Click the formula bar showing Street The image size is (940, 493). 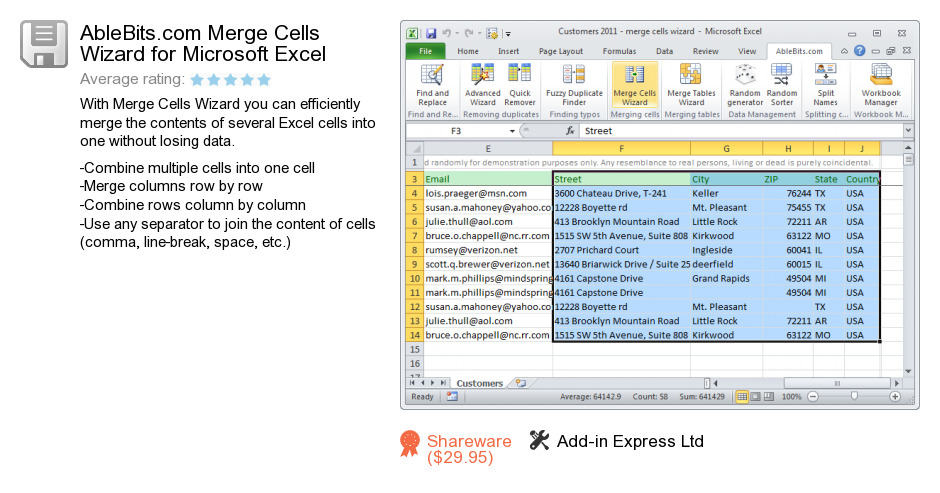[743, 131]
